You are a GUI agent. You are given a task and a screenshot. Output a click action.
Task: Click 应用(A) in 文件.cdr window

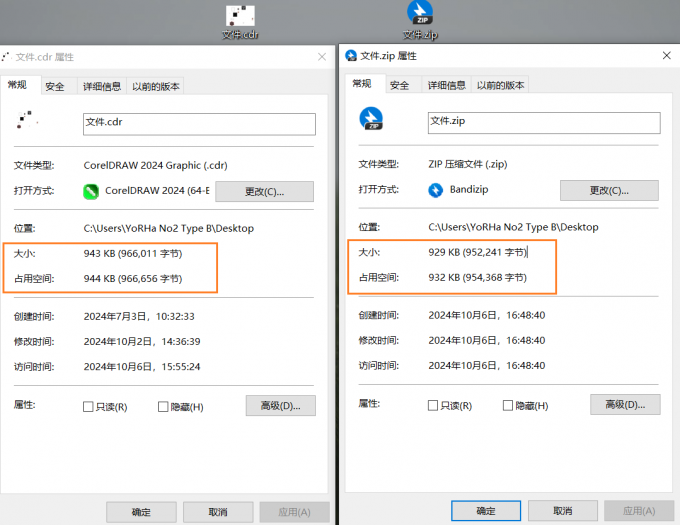point(294,512)
